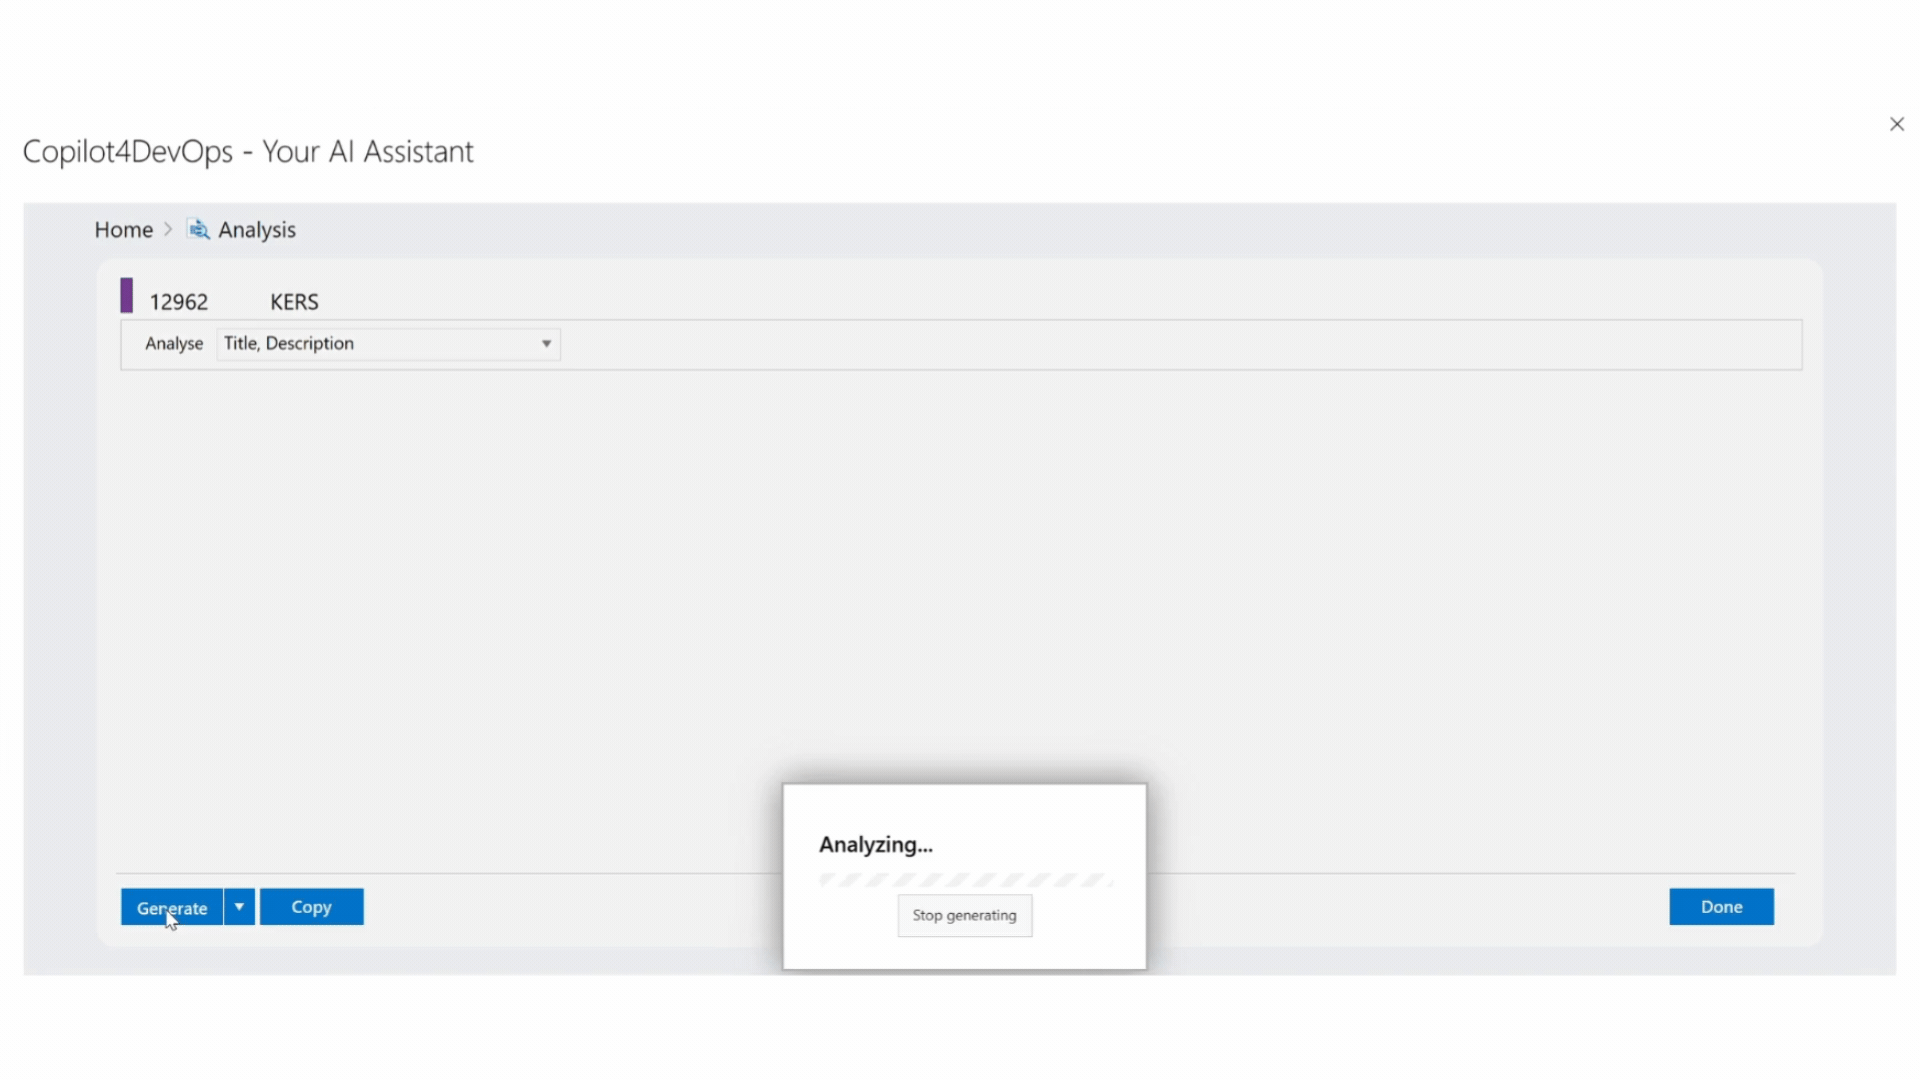Click the purple work item type bar
This screenshot has width=1920, height=1080.
tap(127, 296)
